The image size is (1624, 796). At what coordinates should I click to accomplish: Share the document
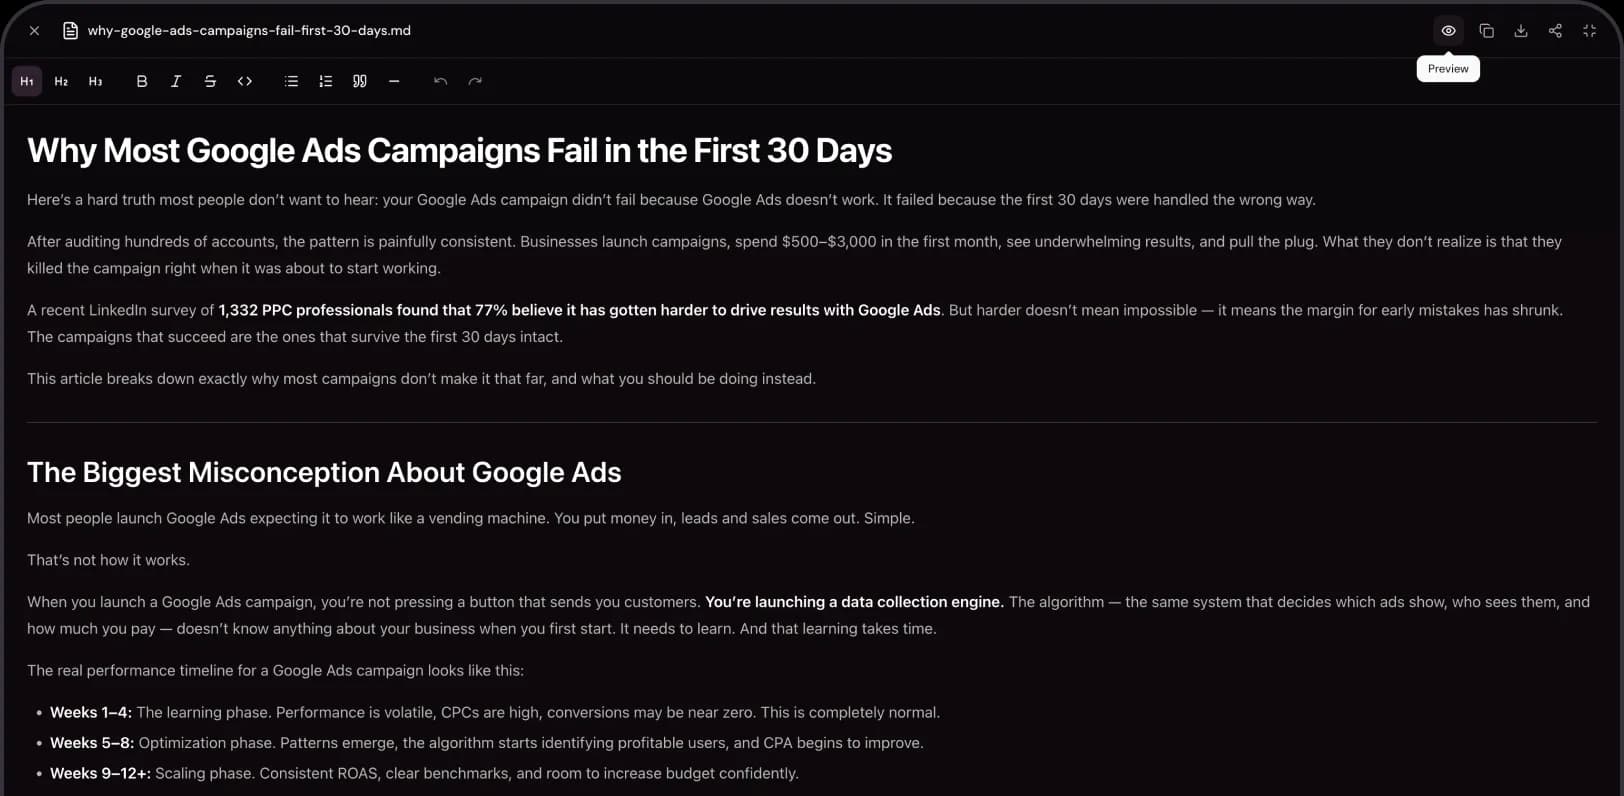pos(1555,31)
